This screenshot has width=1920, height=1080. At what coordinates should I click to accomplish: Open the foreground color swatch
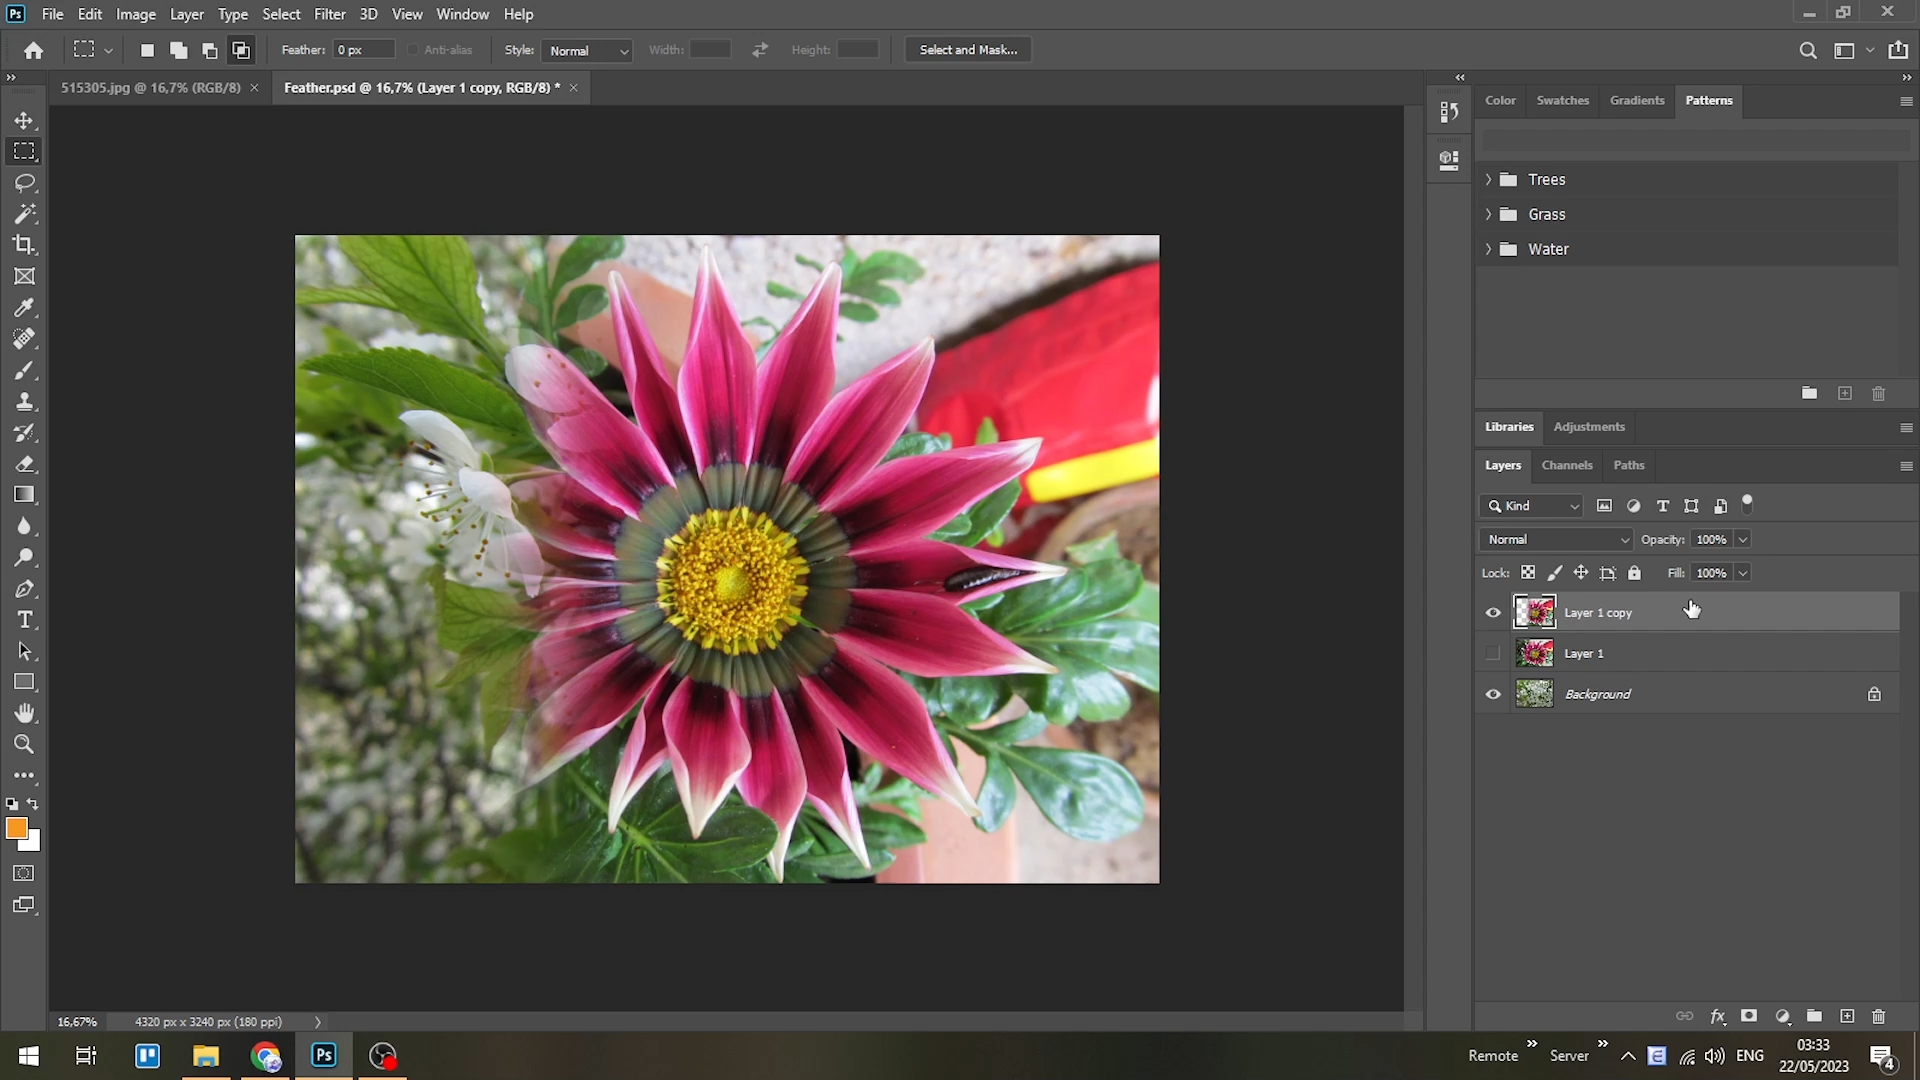17,828
